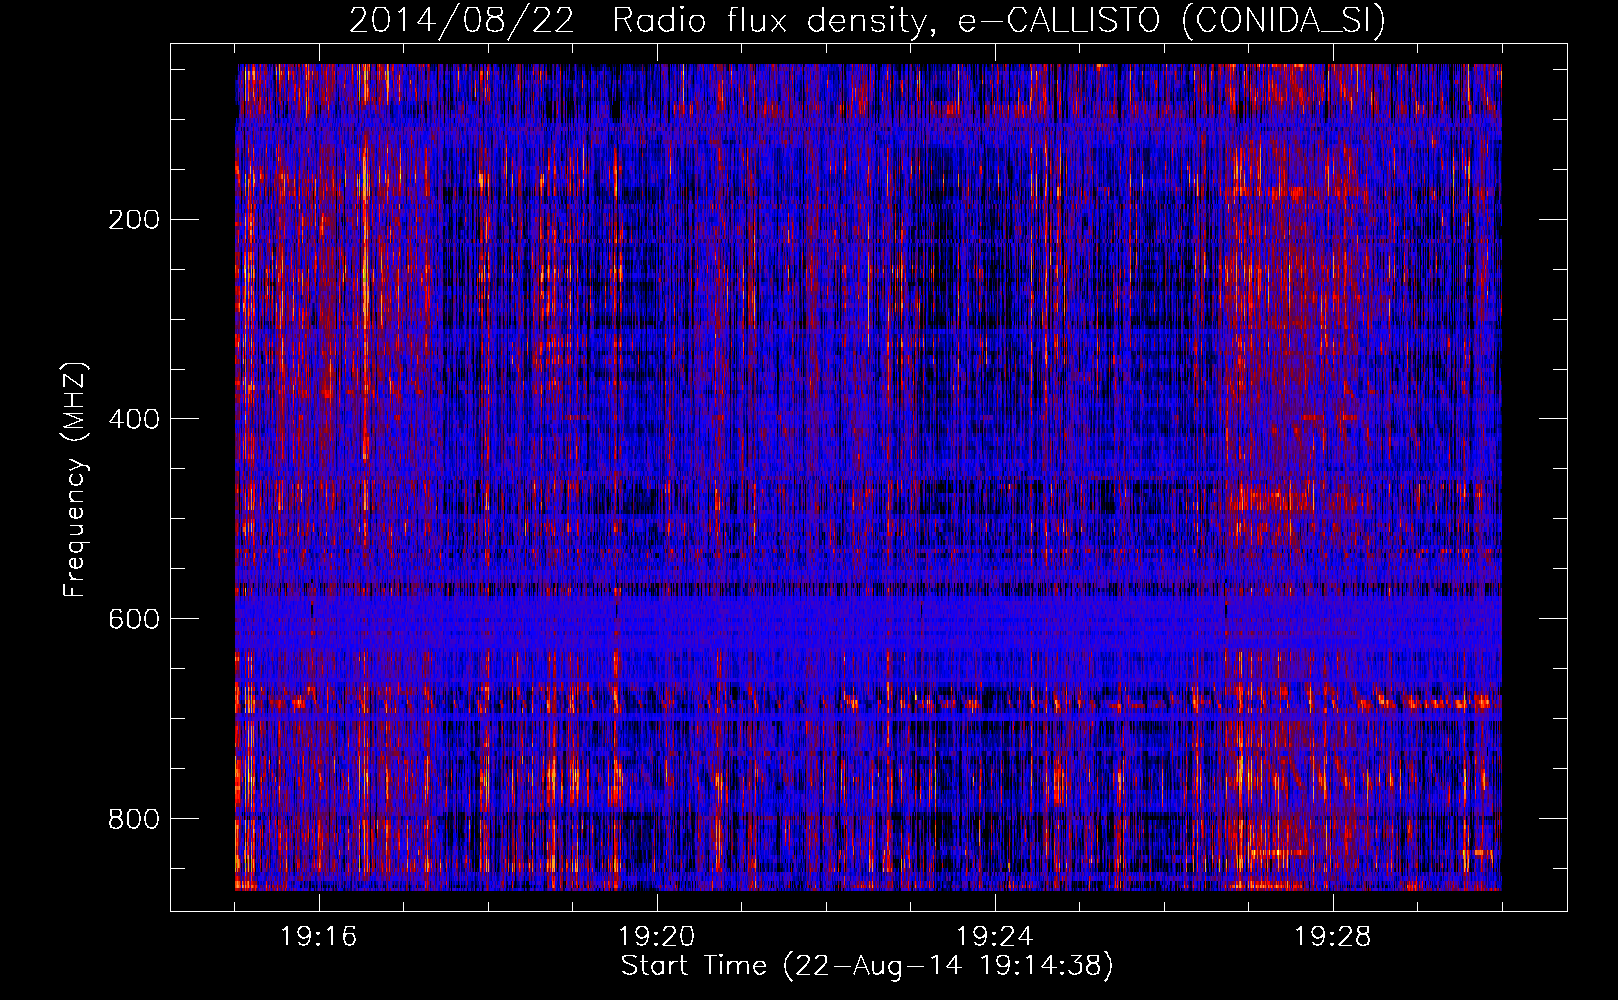Image resolution: width=1618 pixels, height=1000 pixels.
Task: Click the "Start Time" x-axis label
Action: point(867,966)
